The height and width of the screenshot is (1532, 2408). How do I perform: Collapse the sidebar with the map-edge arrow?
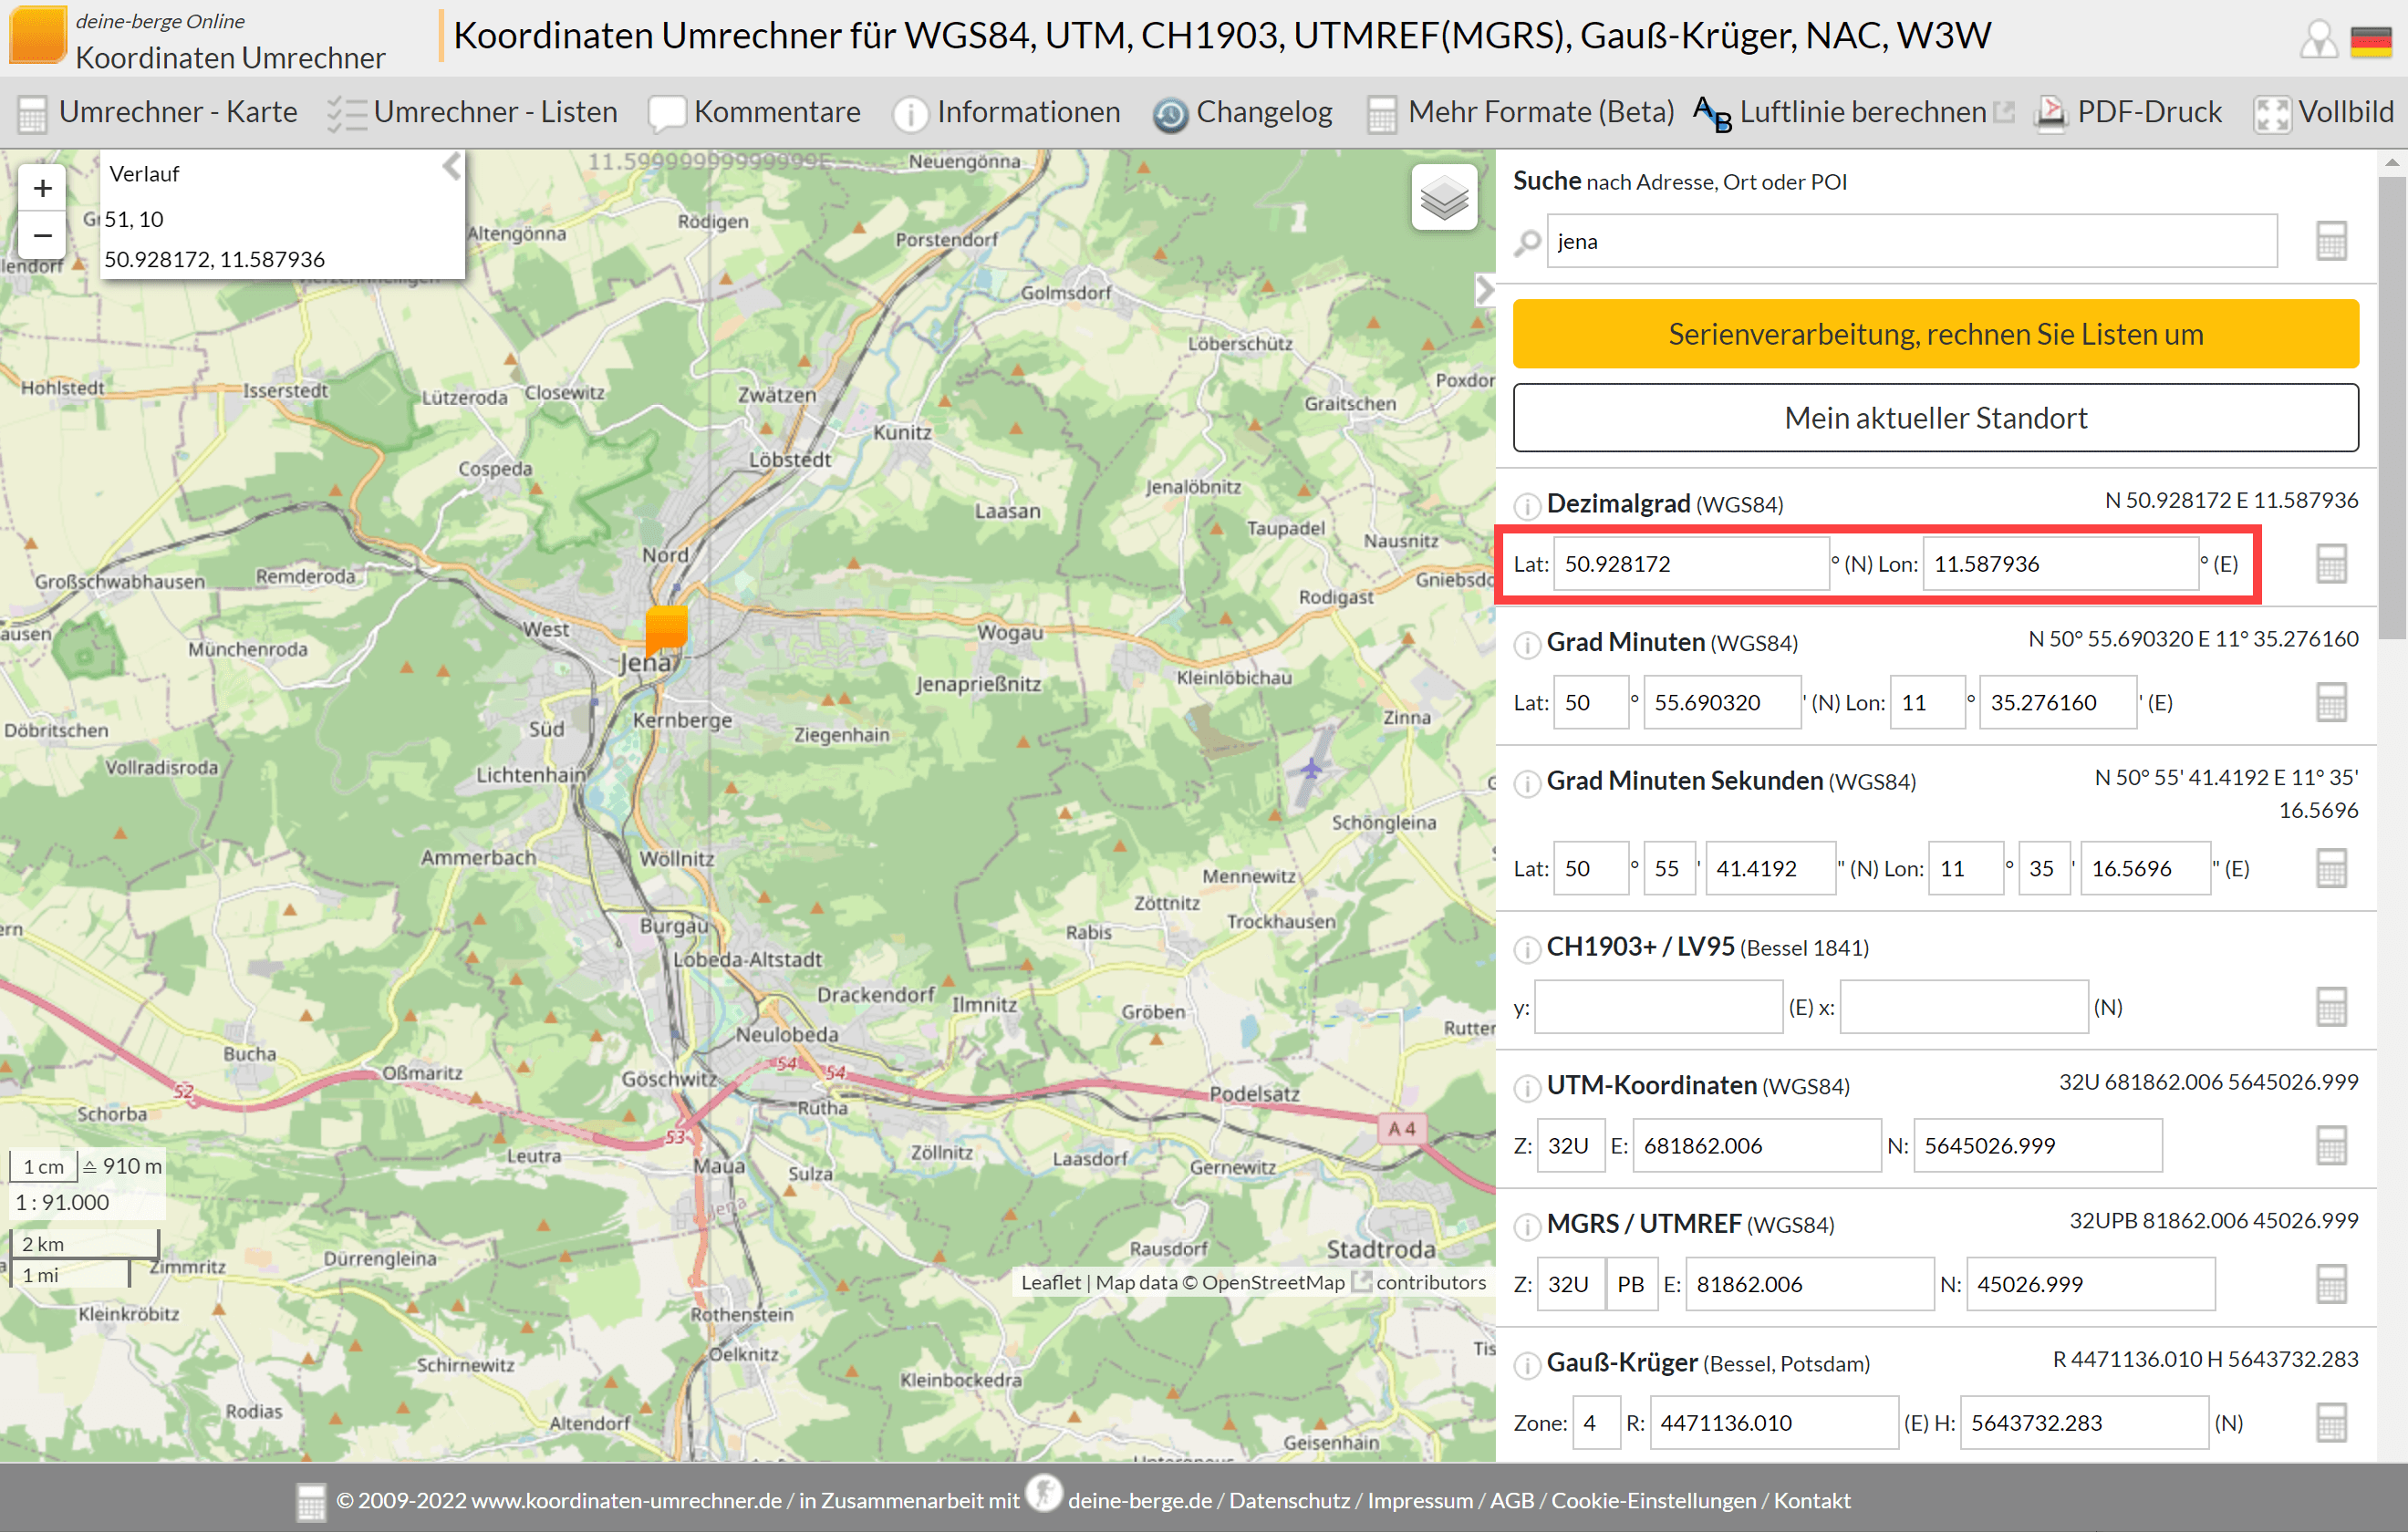click(1484, 290)
